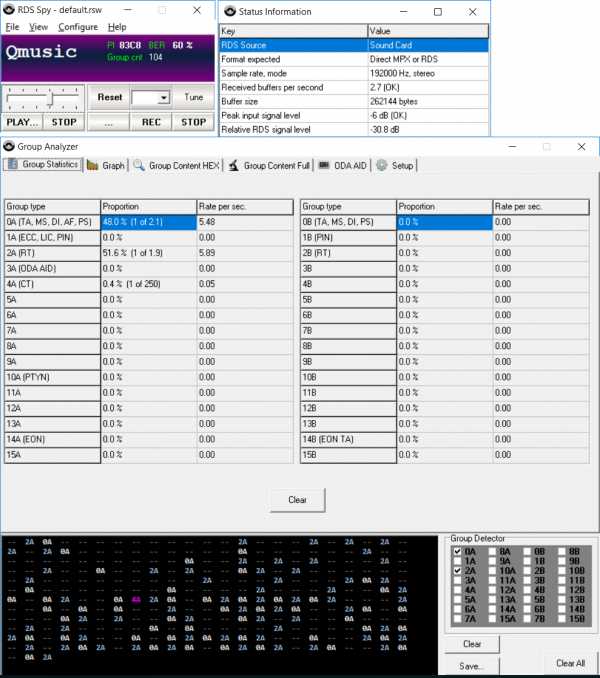Select the '0A (TA, MS, DI, AF, PS)' row
The image size is (600, 678).
(x=149, y=222)
